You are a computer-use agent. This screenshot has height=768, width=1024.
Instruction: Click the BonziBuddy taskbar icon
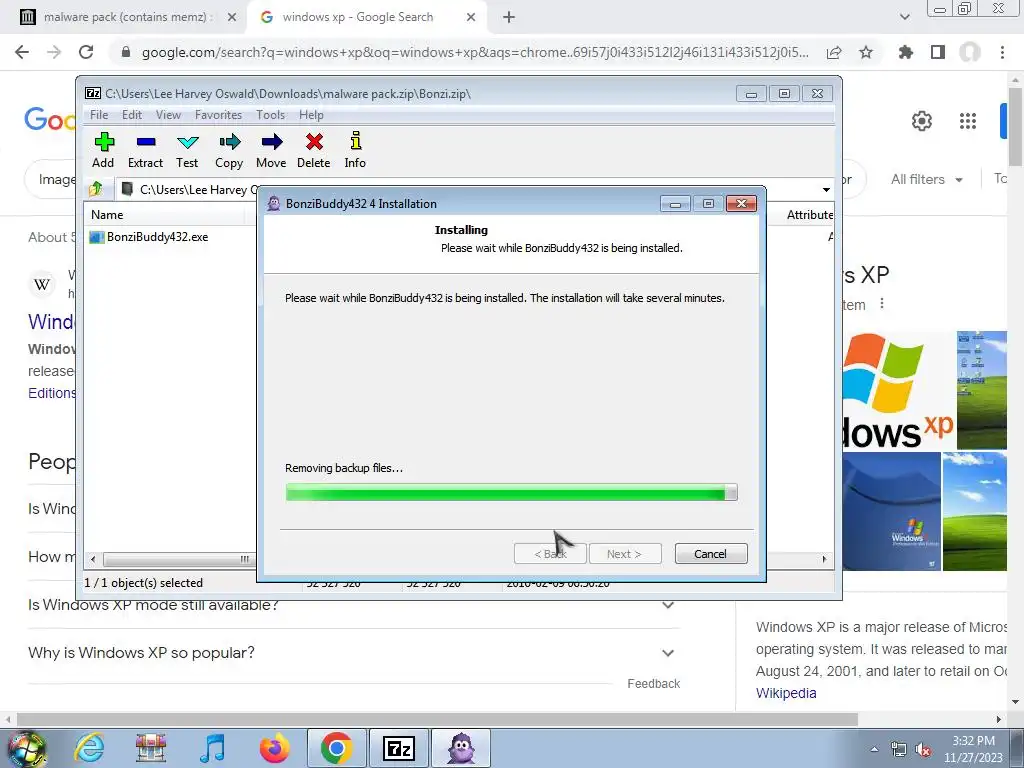(x=461, y=748)
